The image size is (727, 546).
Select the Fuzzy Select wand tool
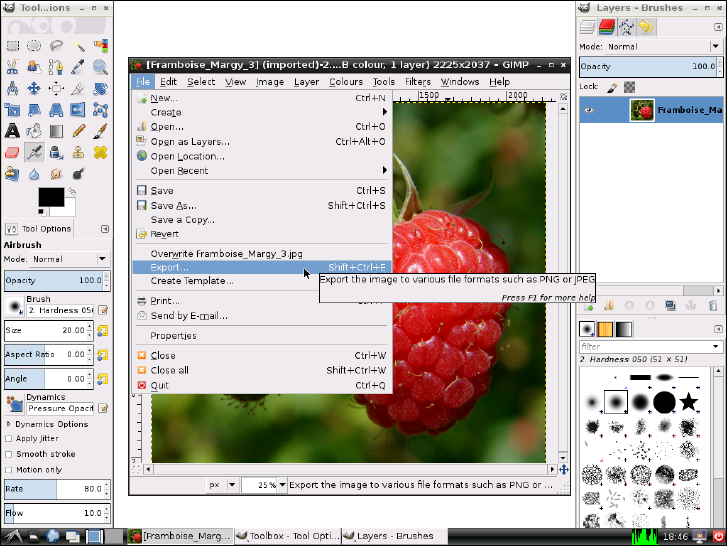78,45
